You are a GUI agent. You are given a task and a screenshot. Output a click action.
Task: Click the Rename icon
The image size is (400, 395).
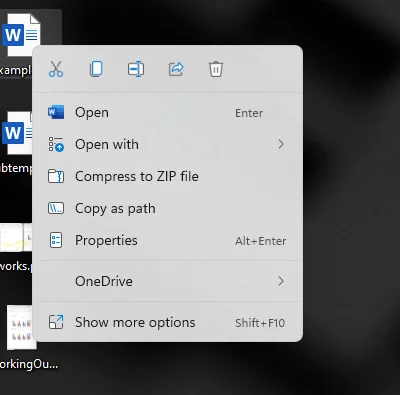pos(136,69)
